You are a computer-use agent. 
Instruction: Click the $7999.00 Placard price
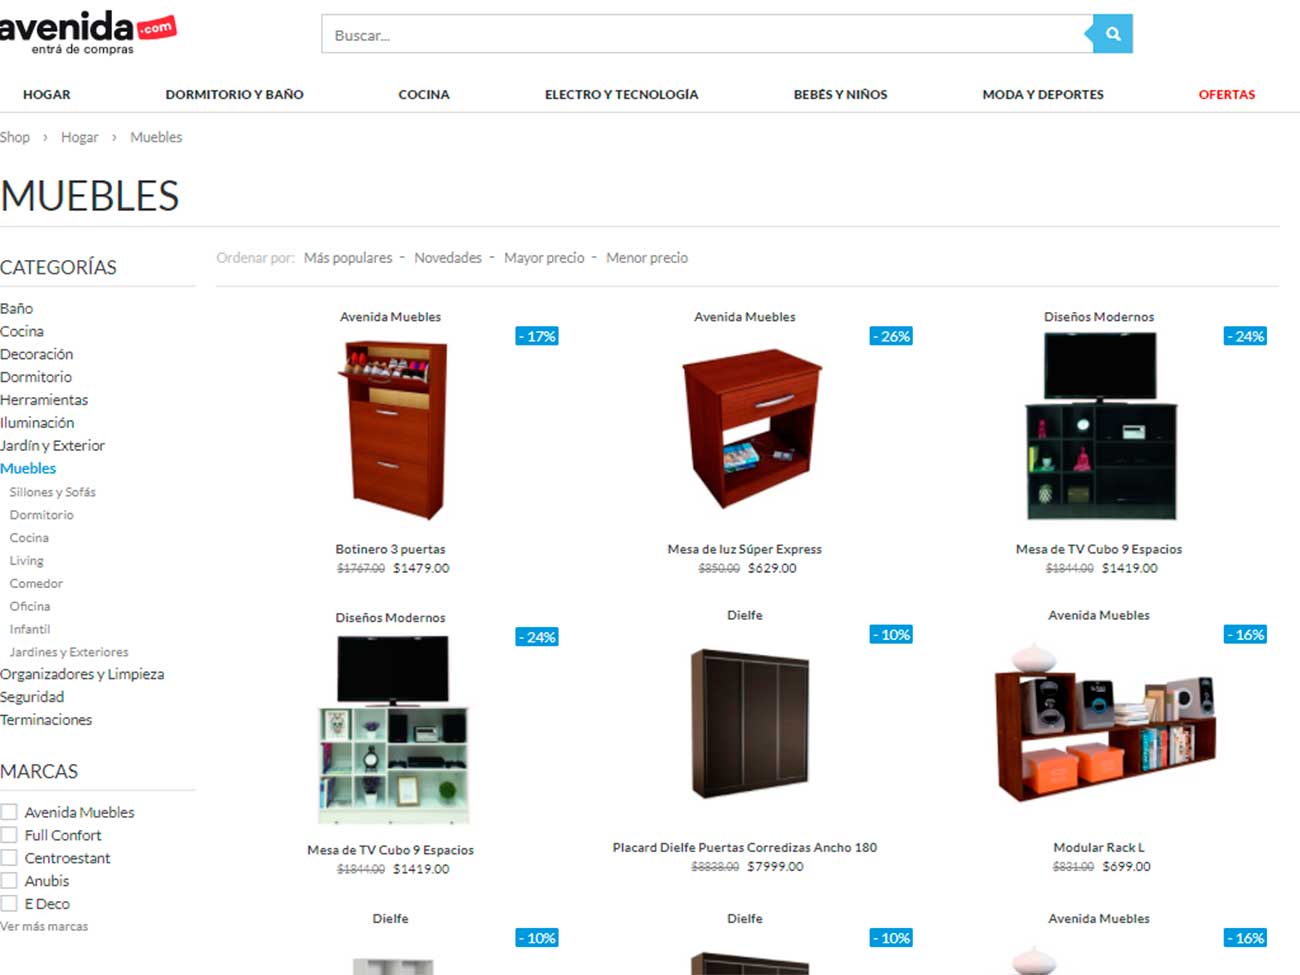775,867
